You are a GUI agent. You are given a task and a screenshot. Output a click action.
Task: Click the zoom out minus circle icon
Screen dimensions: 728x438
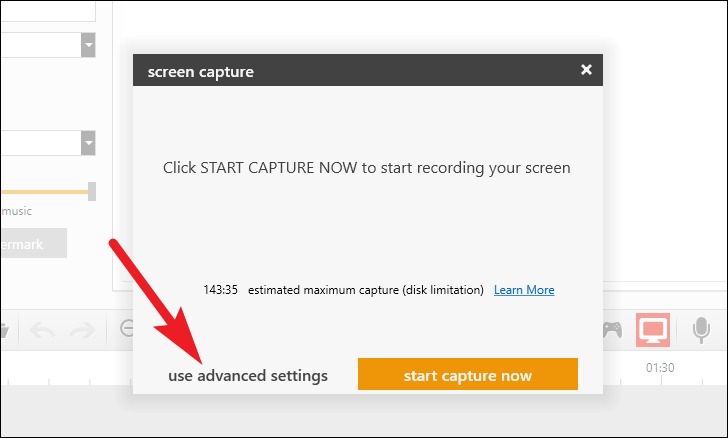pyautogui.click(x=126, y=328)
